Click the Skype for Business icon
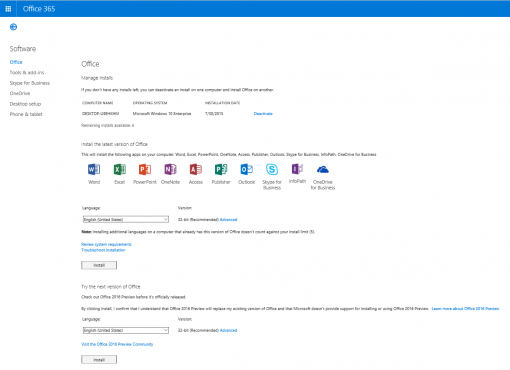The width and height of the screenshot is (510, 370). click(x=272, y=169)
